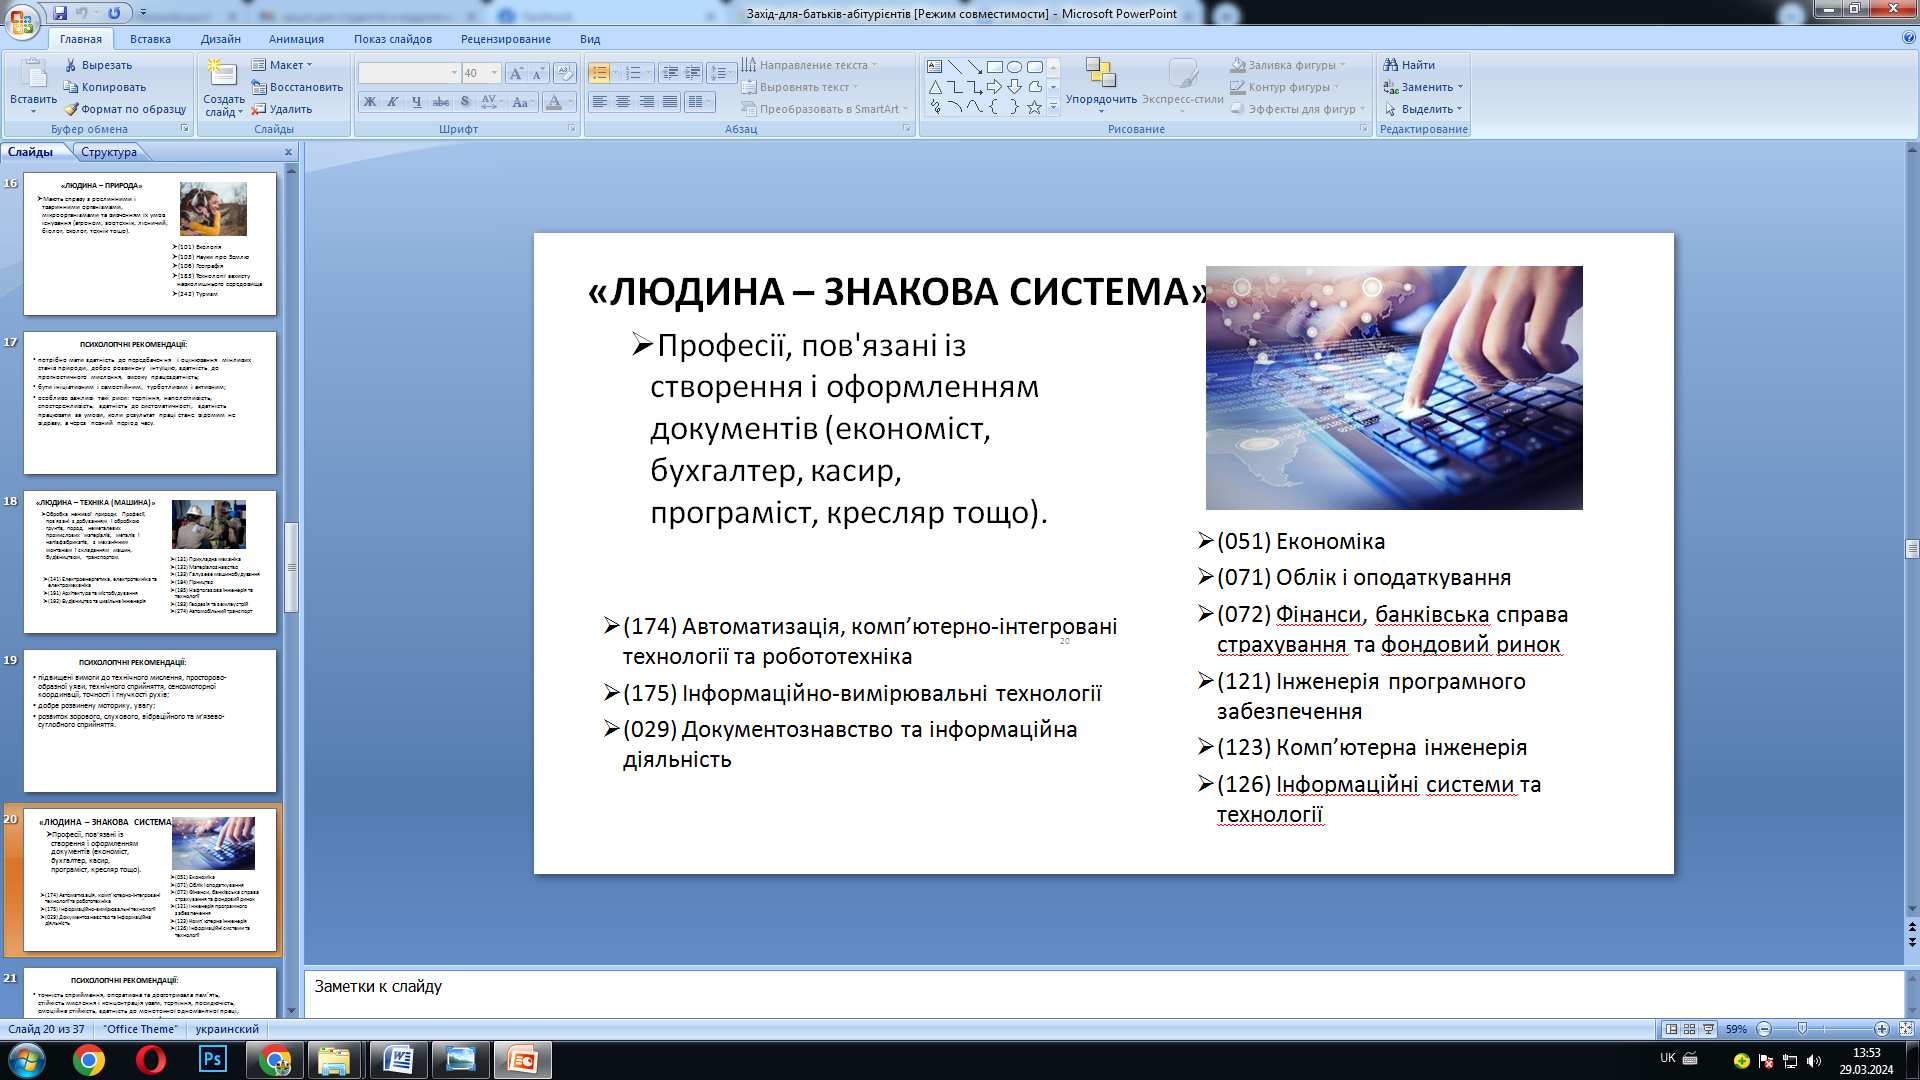Toggle bold (Ж) formatting

[x=370, y=102]
